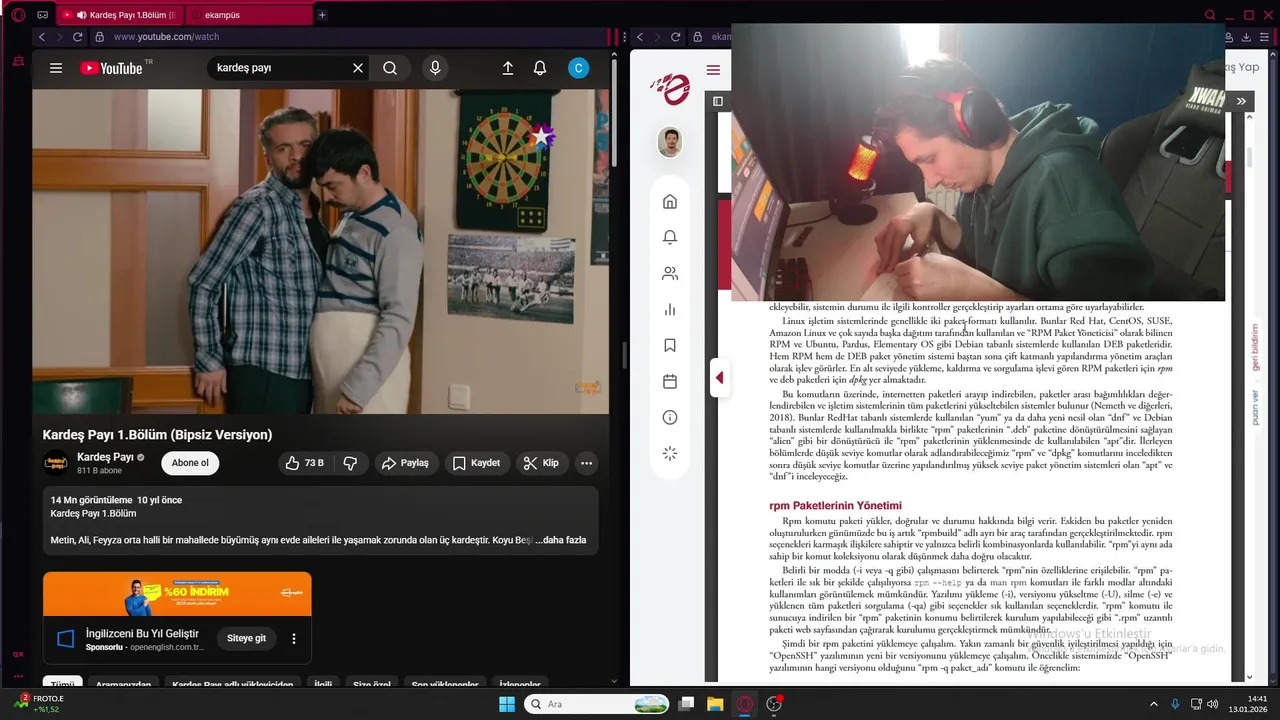This screenshot has width=1280, height=720.
Task: Open the Kardeş Payı channel avatar
Action: point(56,462)
